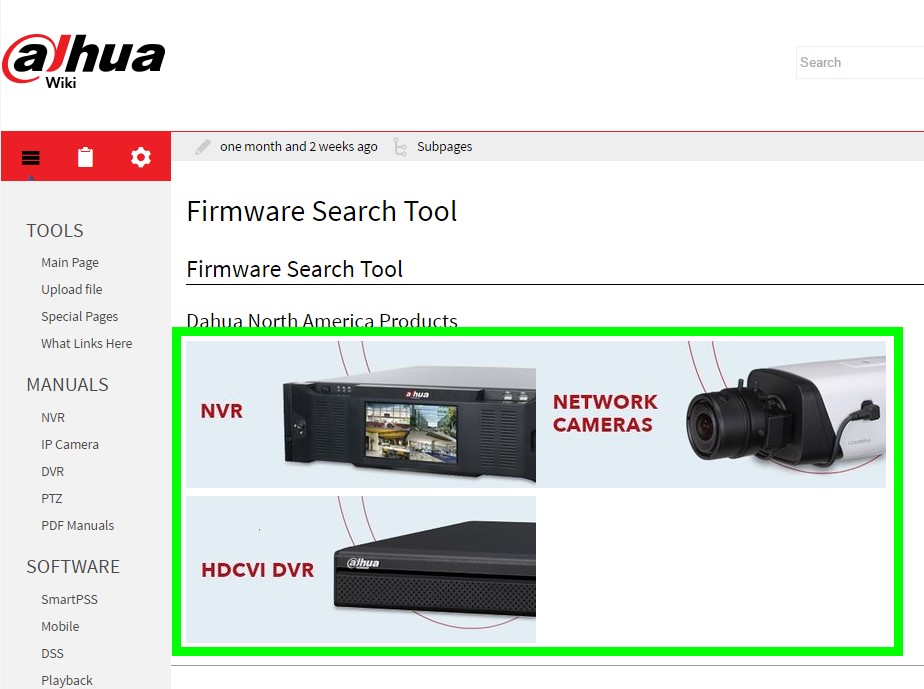The image size is (924, 689).
Task: Go to the Upload file page
Action: [71, 289]
